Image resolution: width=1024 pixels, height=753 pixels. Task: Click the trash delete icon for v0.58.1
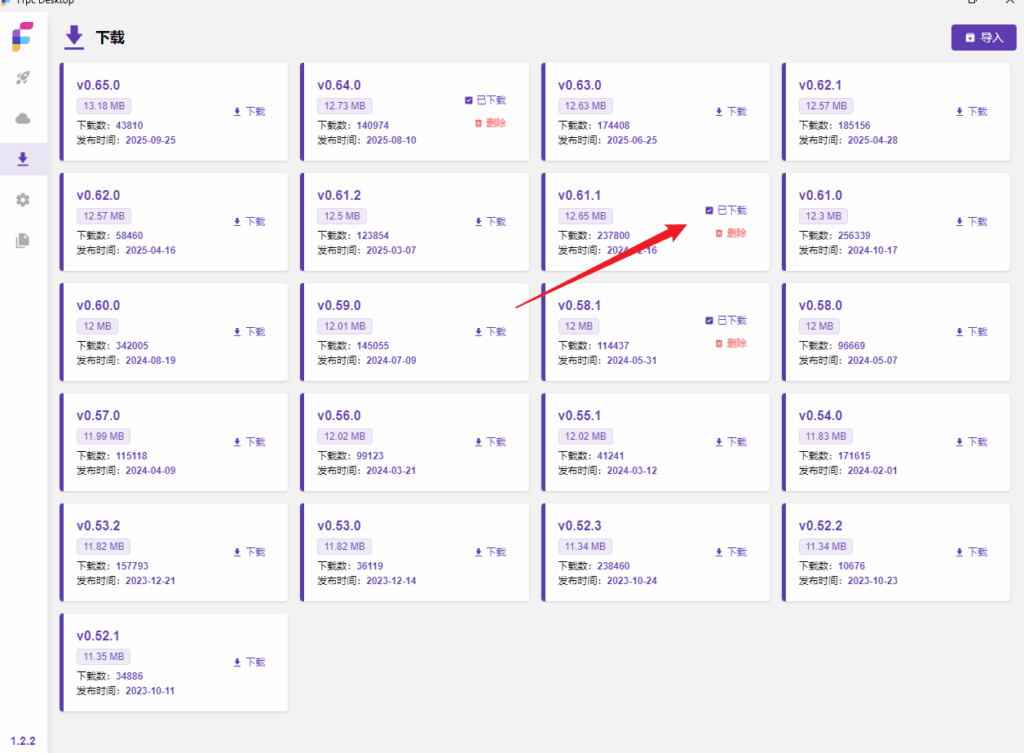coord(719,343)
